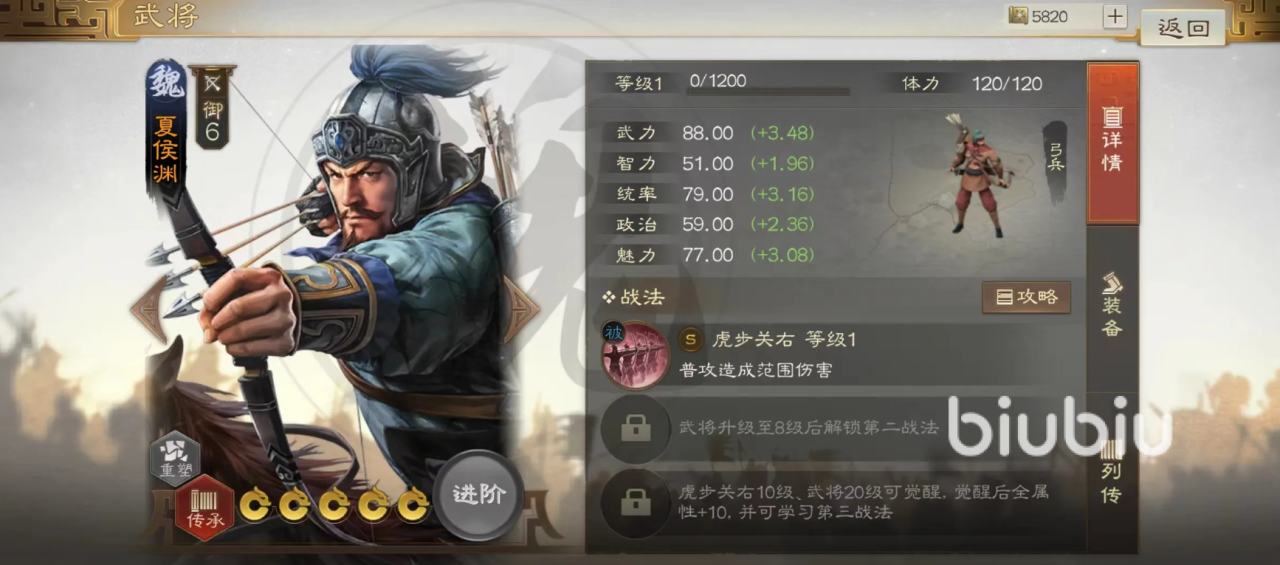Open the 攻略 strategy guide button
Viewport: 1280px width, 565px height.
coord(1026,297)
